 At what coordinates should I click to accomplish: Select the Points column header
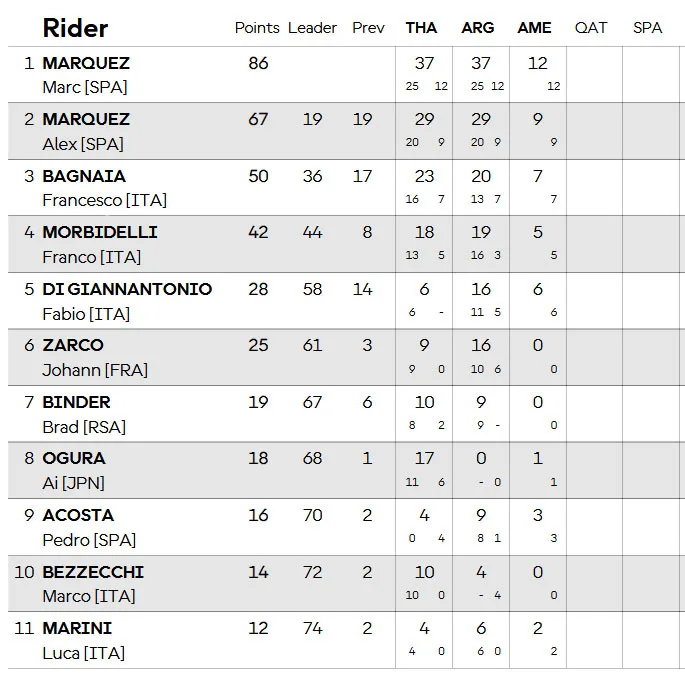coord(257,28)
